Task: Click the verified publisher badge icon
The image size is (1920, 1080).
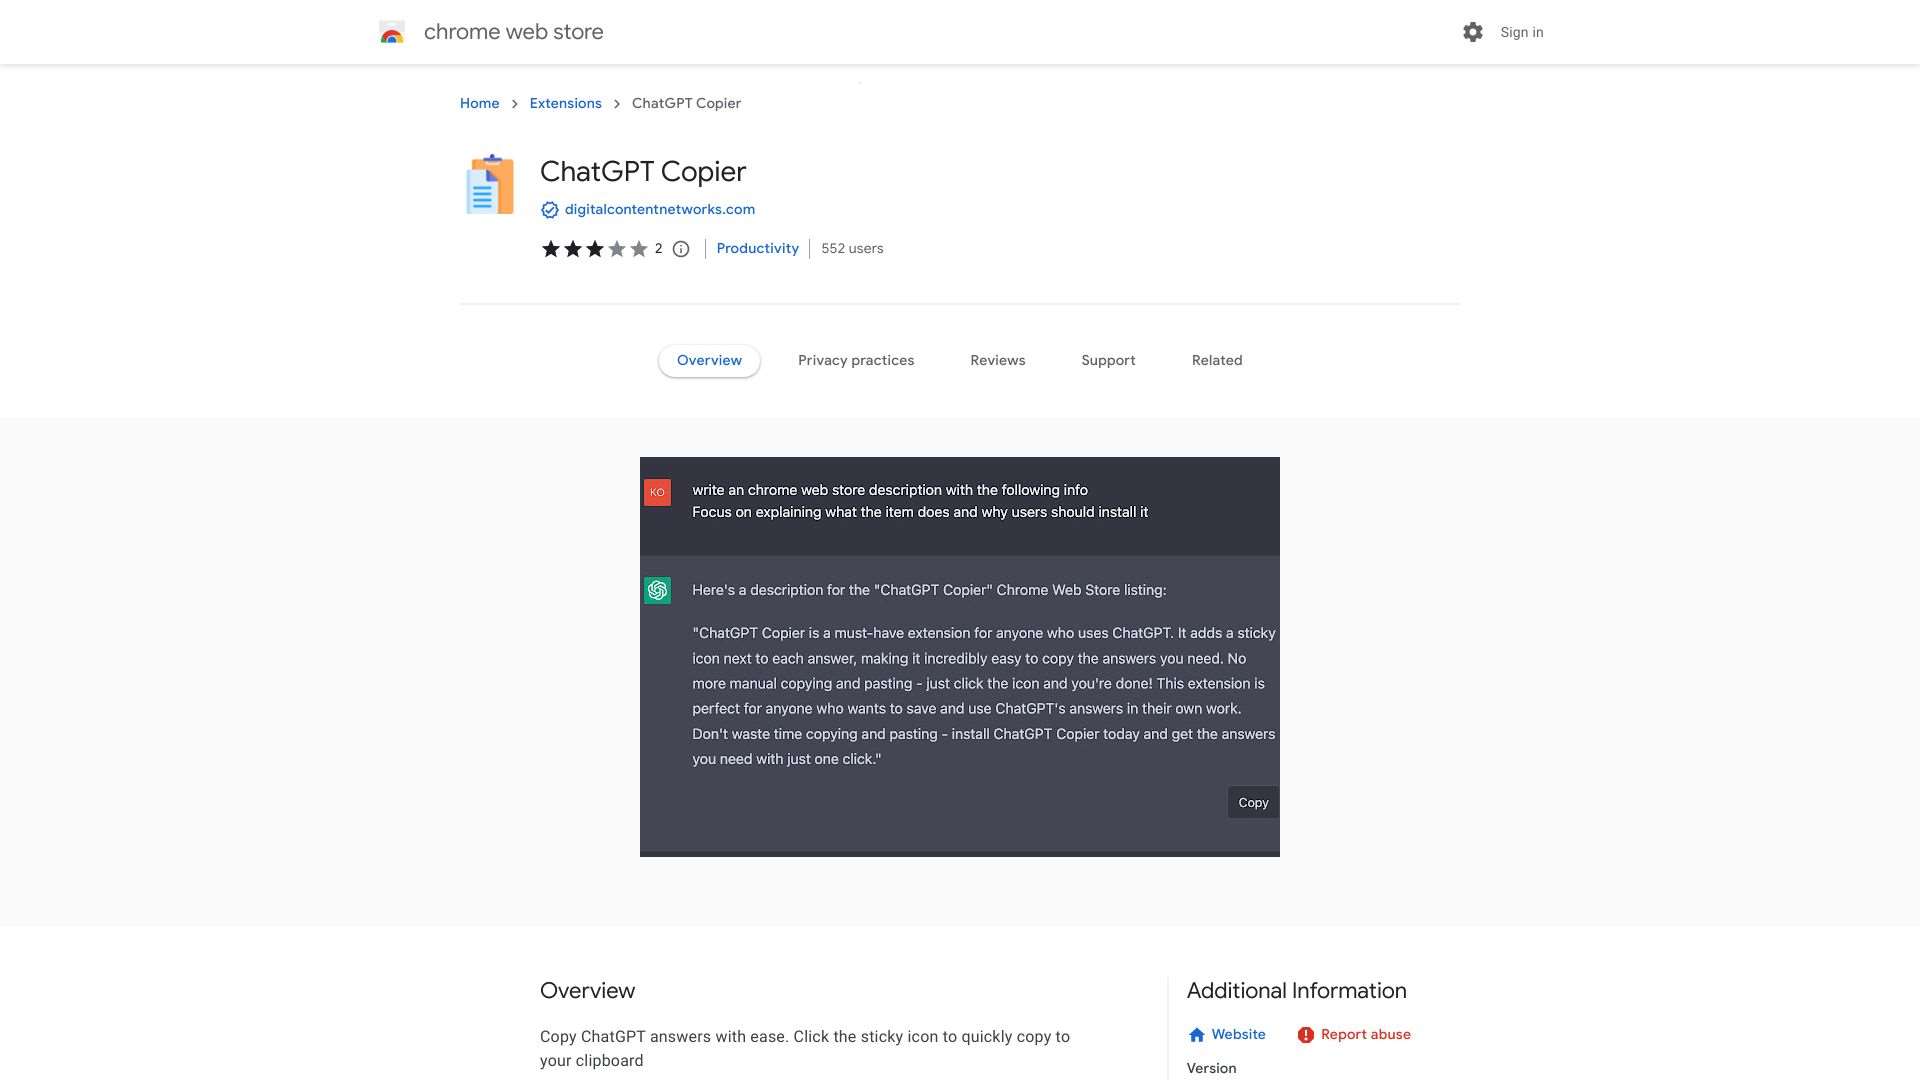Action: [550, 209]
